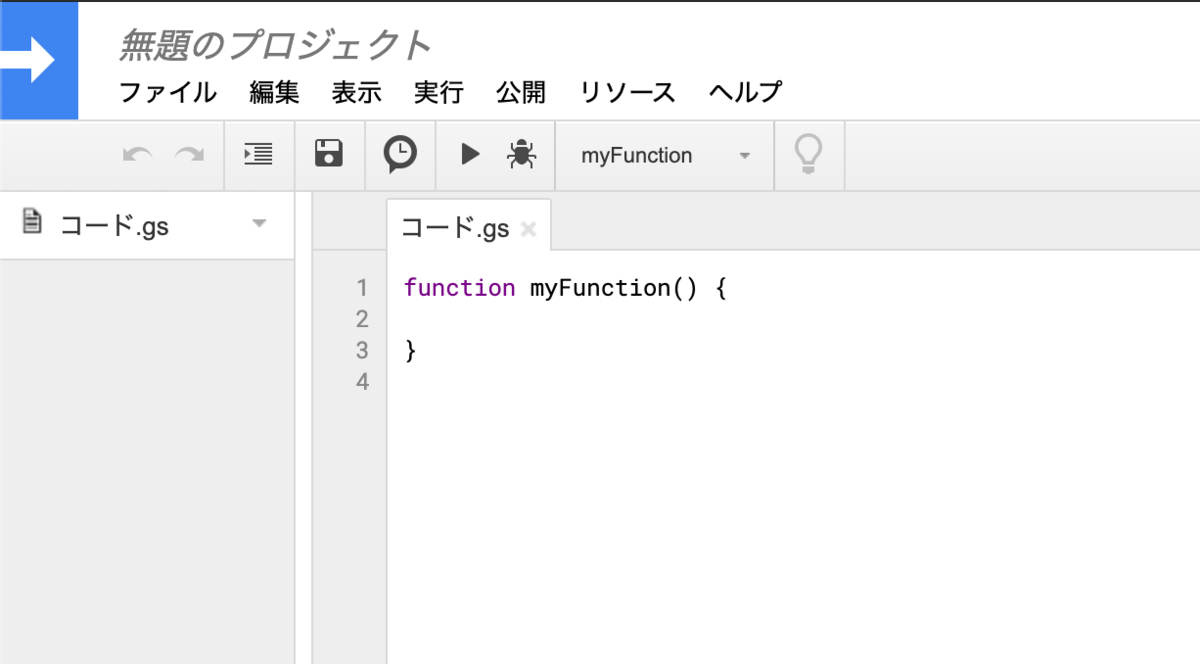Click the blue arrow logo top left
Viewport: 1200px width, 664px height.
(38, 60)
